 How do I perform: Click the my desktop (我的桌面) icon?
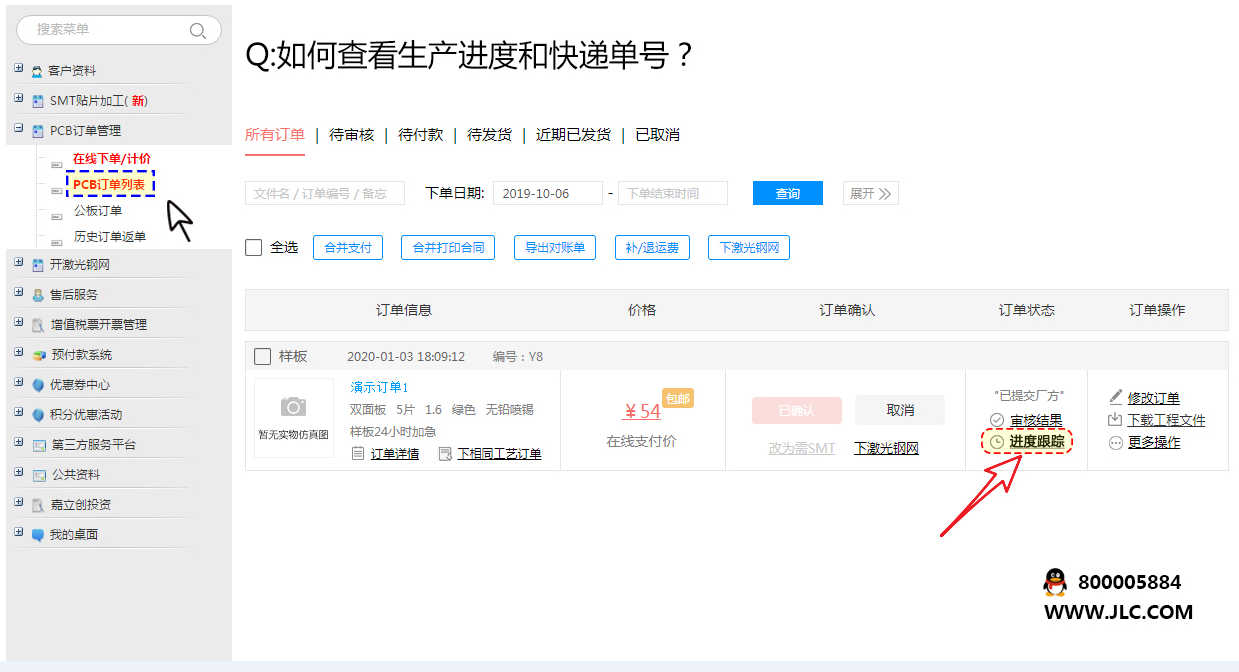38,535
